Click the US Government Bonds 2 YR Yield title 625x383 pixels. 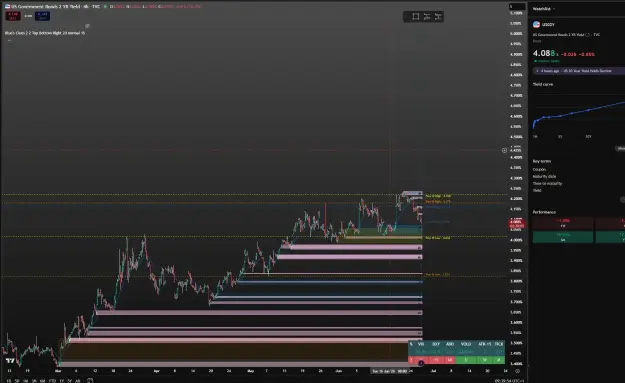point(55,6)
